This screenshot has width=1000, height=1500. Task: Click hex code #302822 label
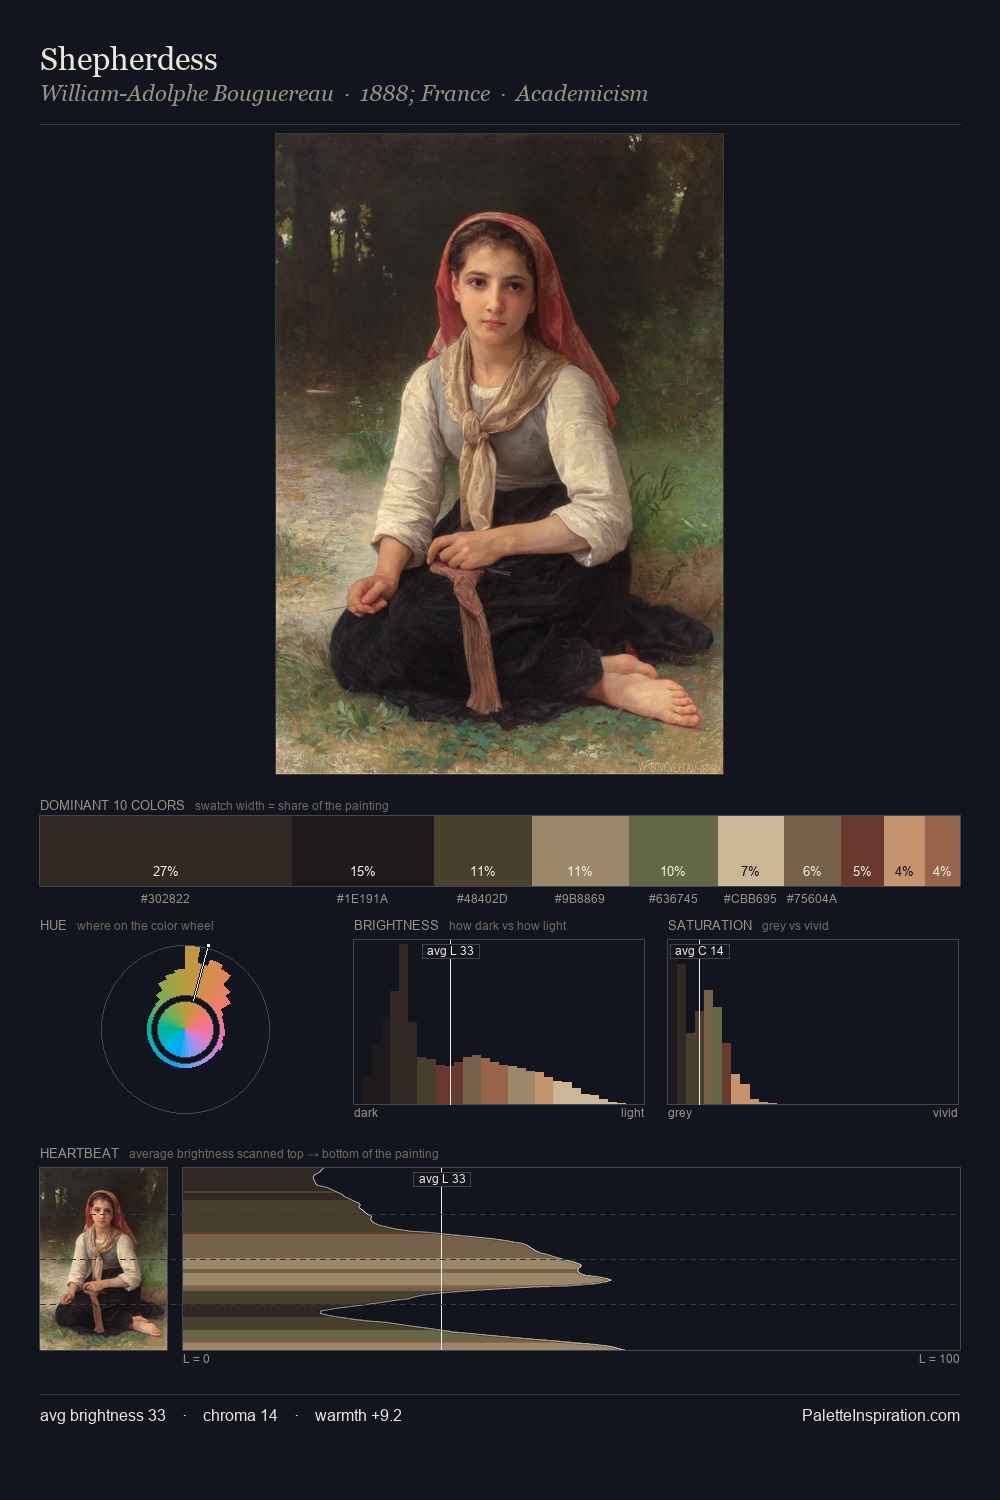coord(165,899)
